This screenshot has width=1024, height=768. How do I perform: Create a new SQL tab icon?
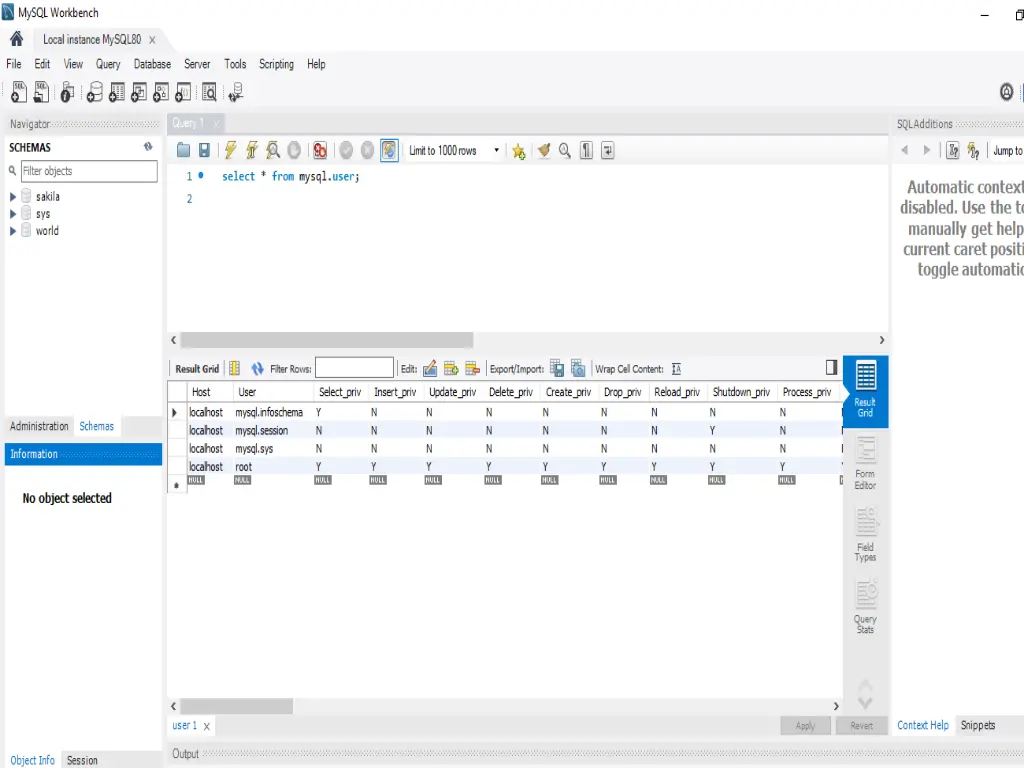coord(19,92)
